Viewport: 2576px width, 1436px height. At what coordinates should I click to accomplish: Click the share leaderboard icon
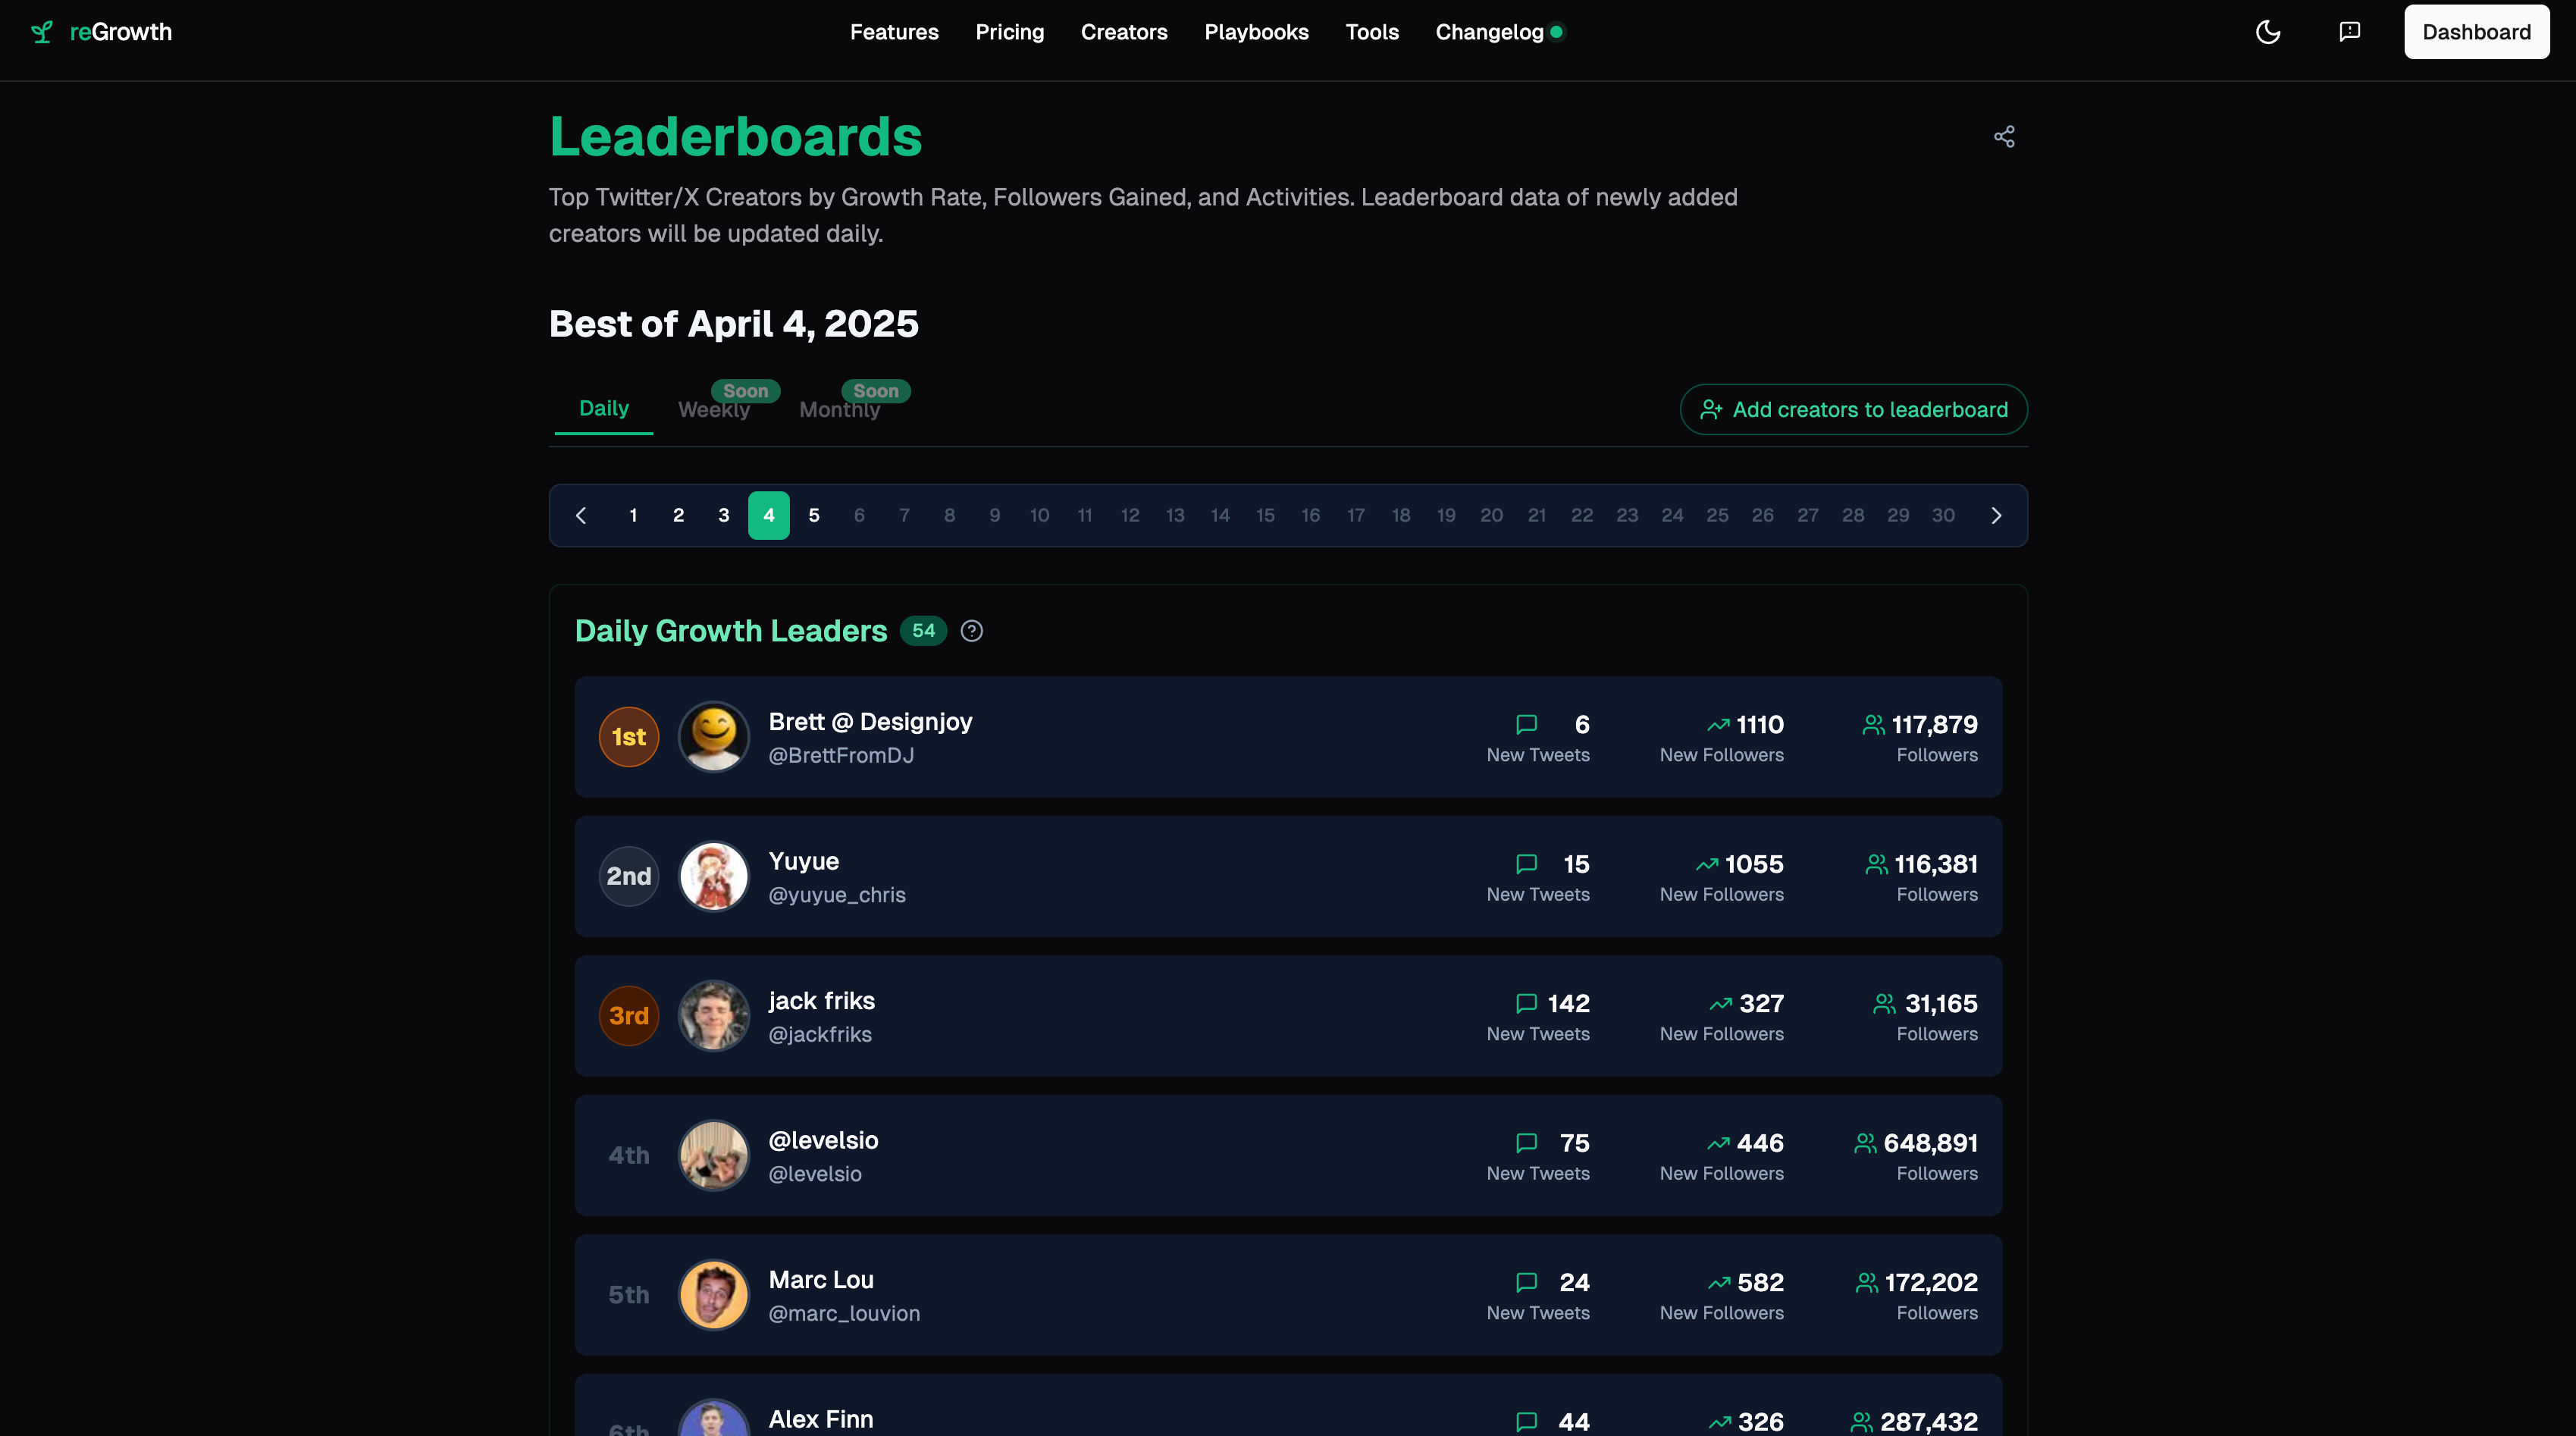(x=2004, y=137)
